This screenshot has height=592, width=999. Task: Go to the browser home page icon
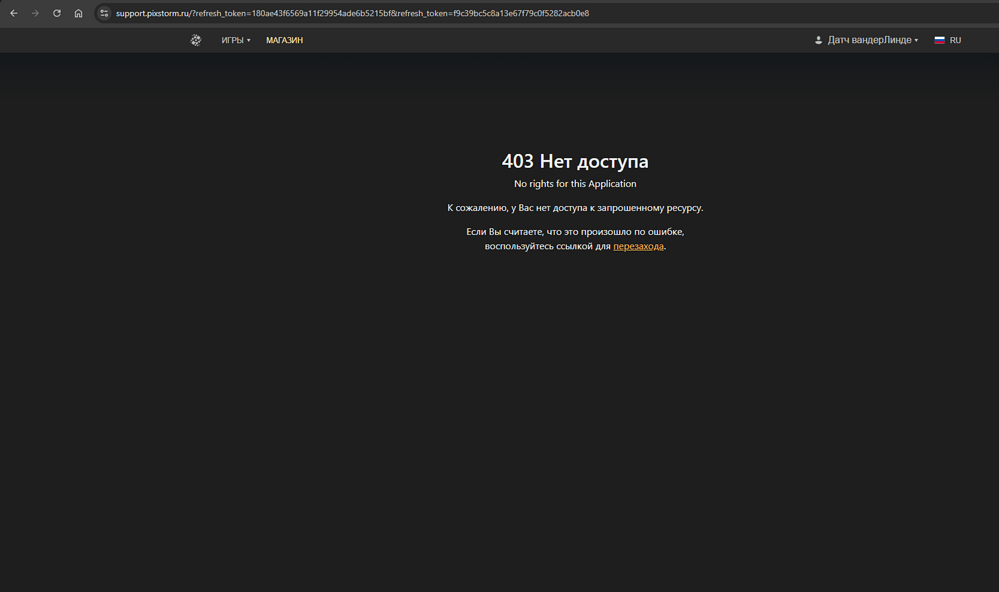pos(78,13)
